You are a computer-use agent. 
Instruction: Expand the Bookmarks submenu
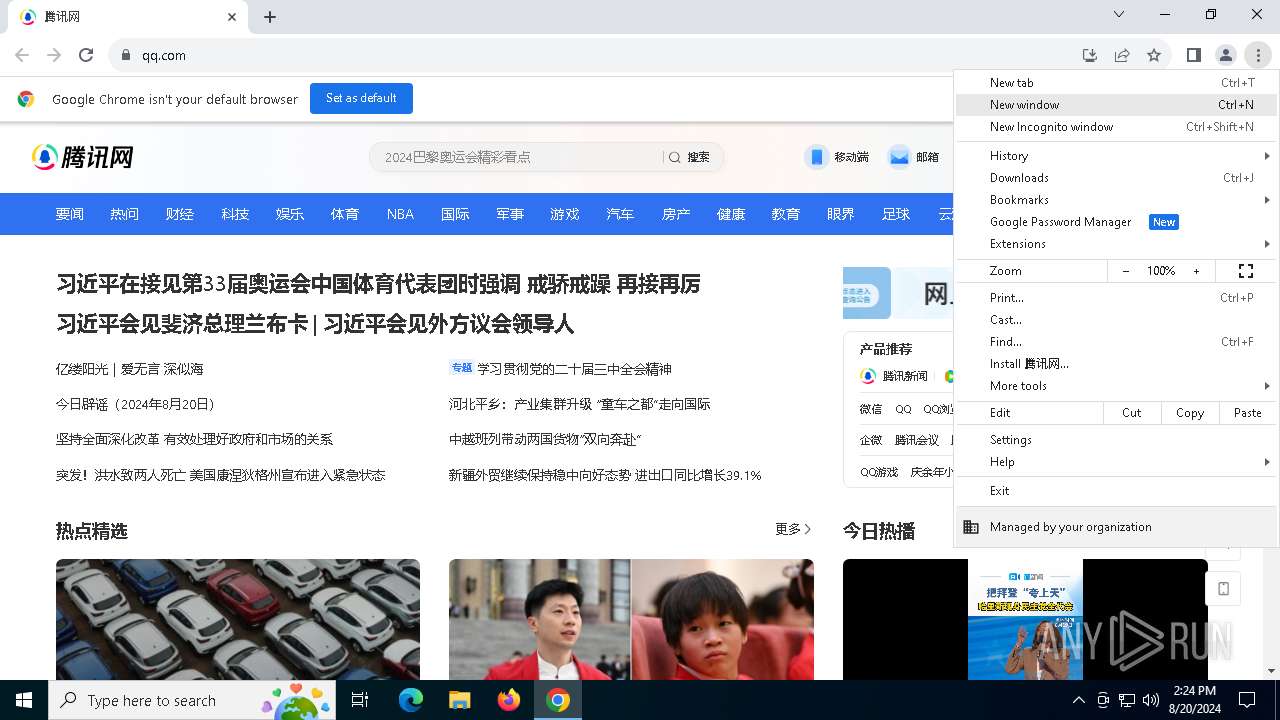(1116, 200)
